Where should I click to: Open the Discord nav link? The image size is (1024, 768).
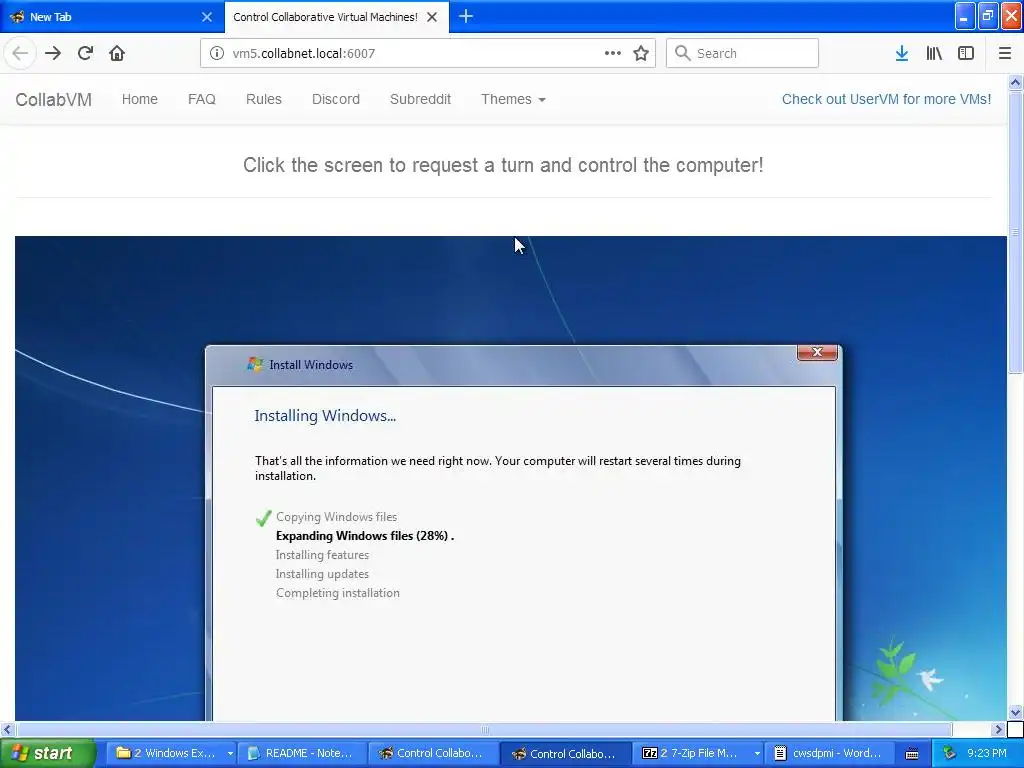[336, 99]
